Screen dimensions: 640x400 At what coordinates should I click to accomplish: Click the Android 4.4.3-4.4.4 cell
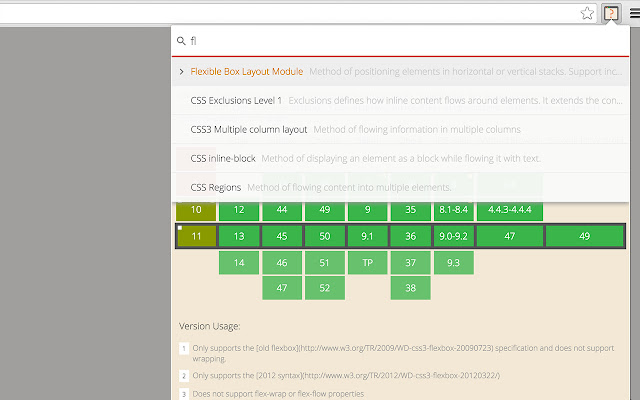510,210
